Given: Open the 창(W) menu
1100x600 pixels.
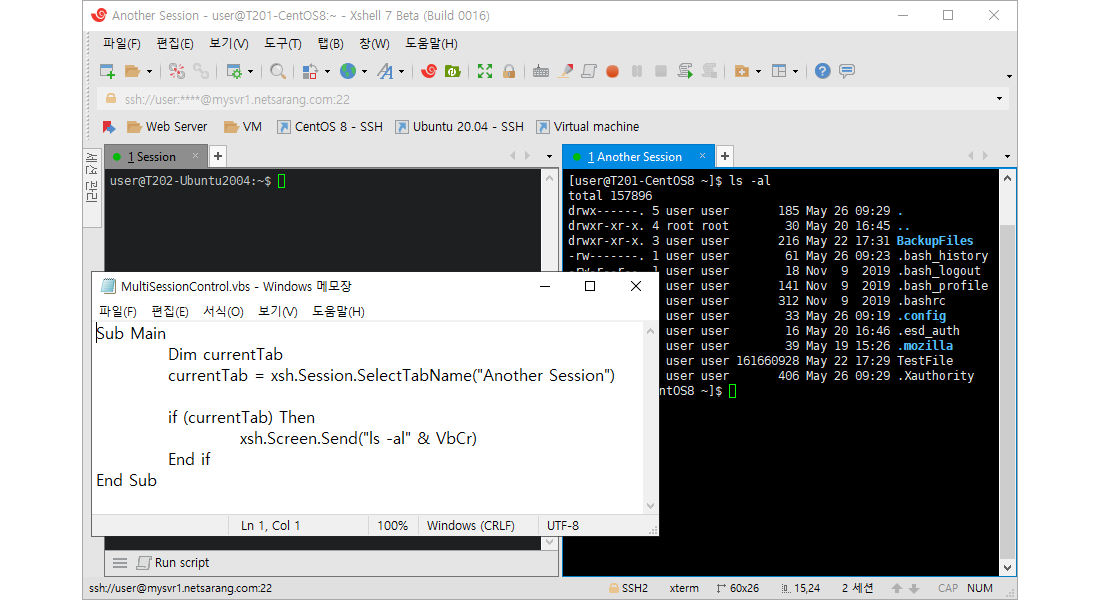Looking at the screenshot, I should [x=374, y=44].
